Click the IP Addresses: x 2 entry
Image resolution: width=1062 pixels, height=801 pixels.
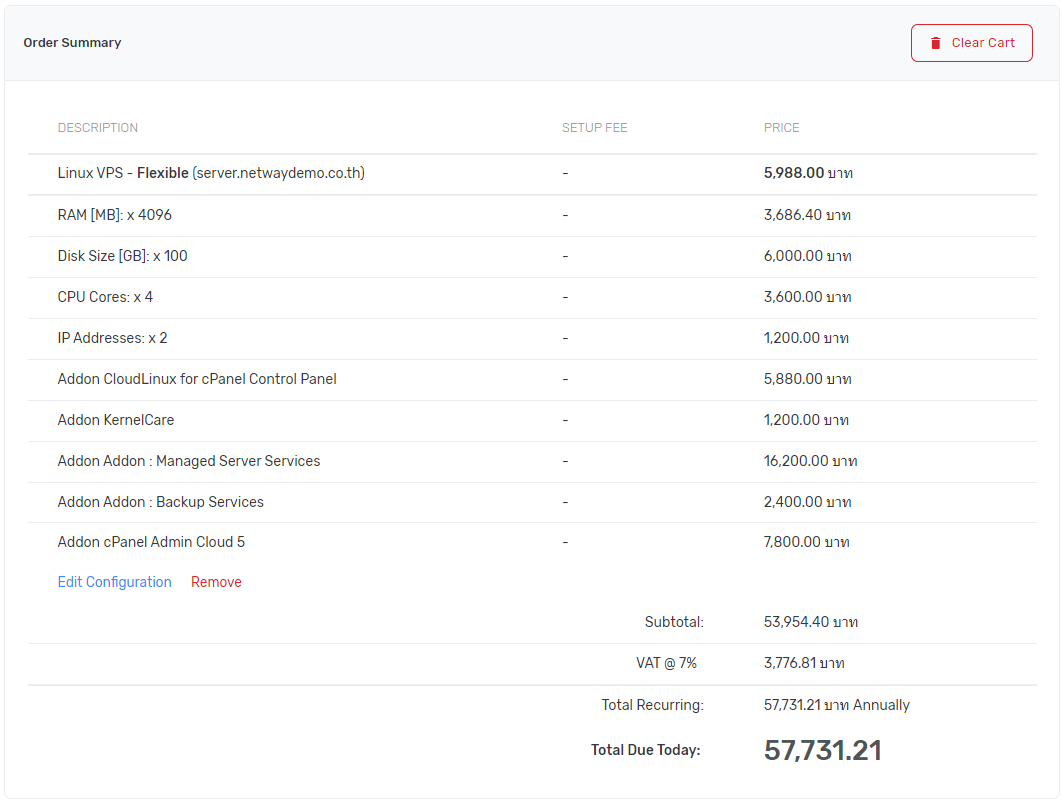click(x=112, y=338)
